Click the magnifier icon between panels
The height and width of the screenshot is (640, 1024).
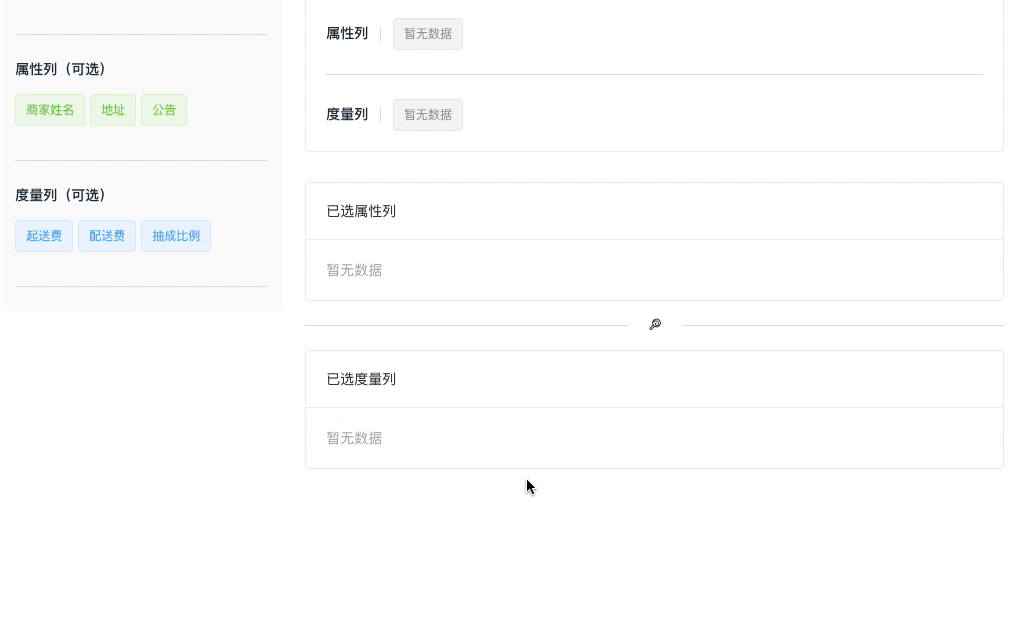(x=655, y=324)
